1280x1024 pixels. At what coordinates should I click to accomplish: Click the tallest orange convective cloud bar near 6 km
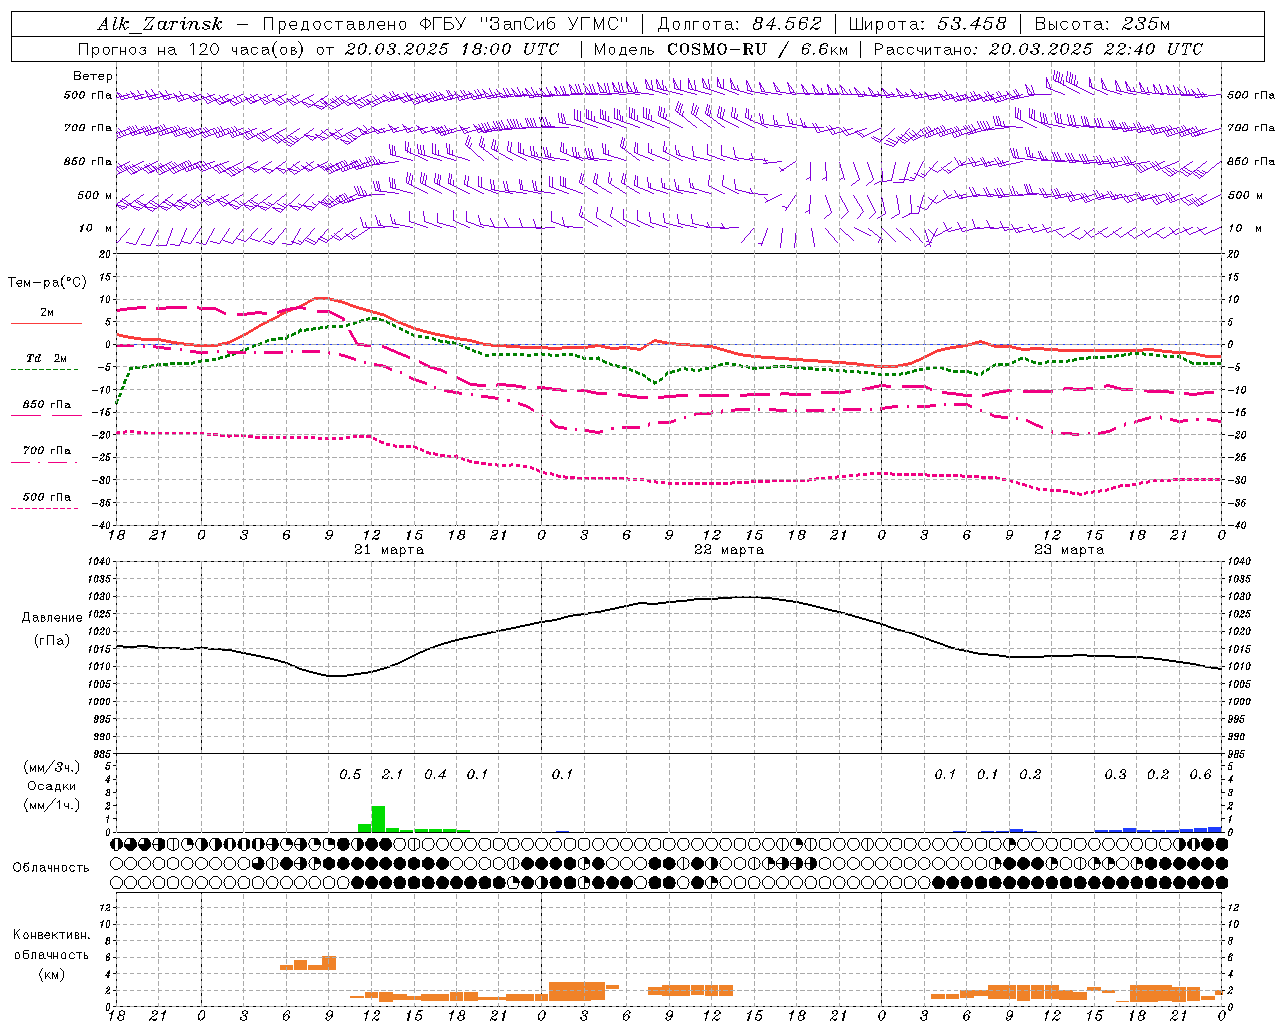329,963
